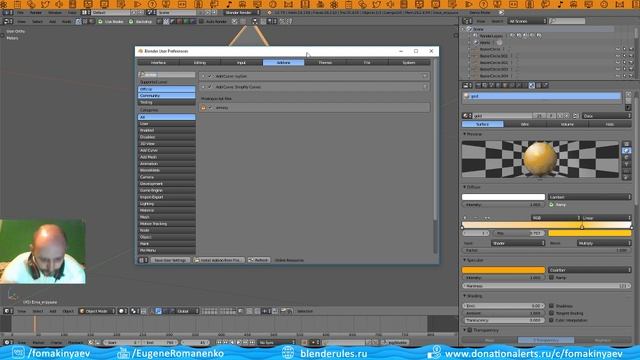Click the missing add-on warning icon
The height and width of the screenshot is (360, 640).
click(x=204, y=108)
